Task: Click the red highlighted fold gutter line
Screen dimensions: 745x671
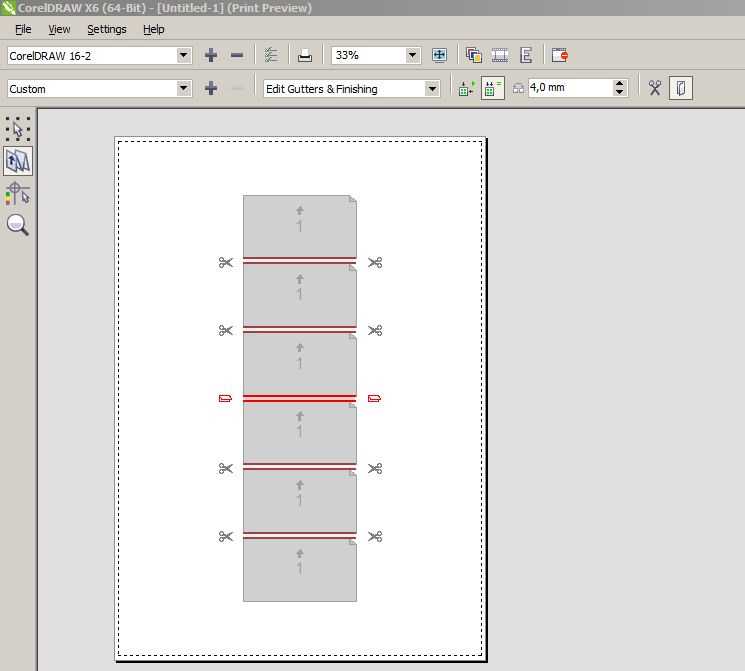Action: (299, 398)
